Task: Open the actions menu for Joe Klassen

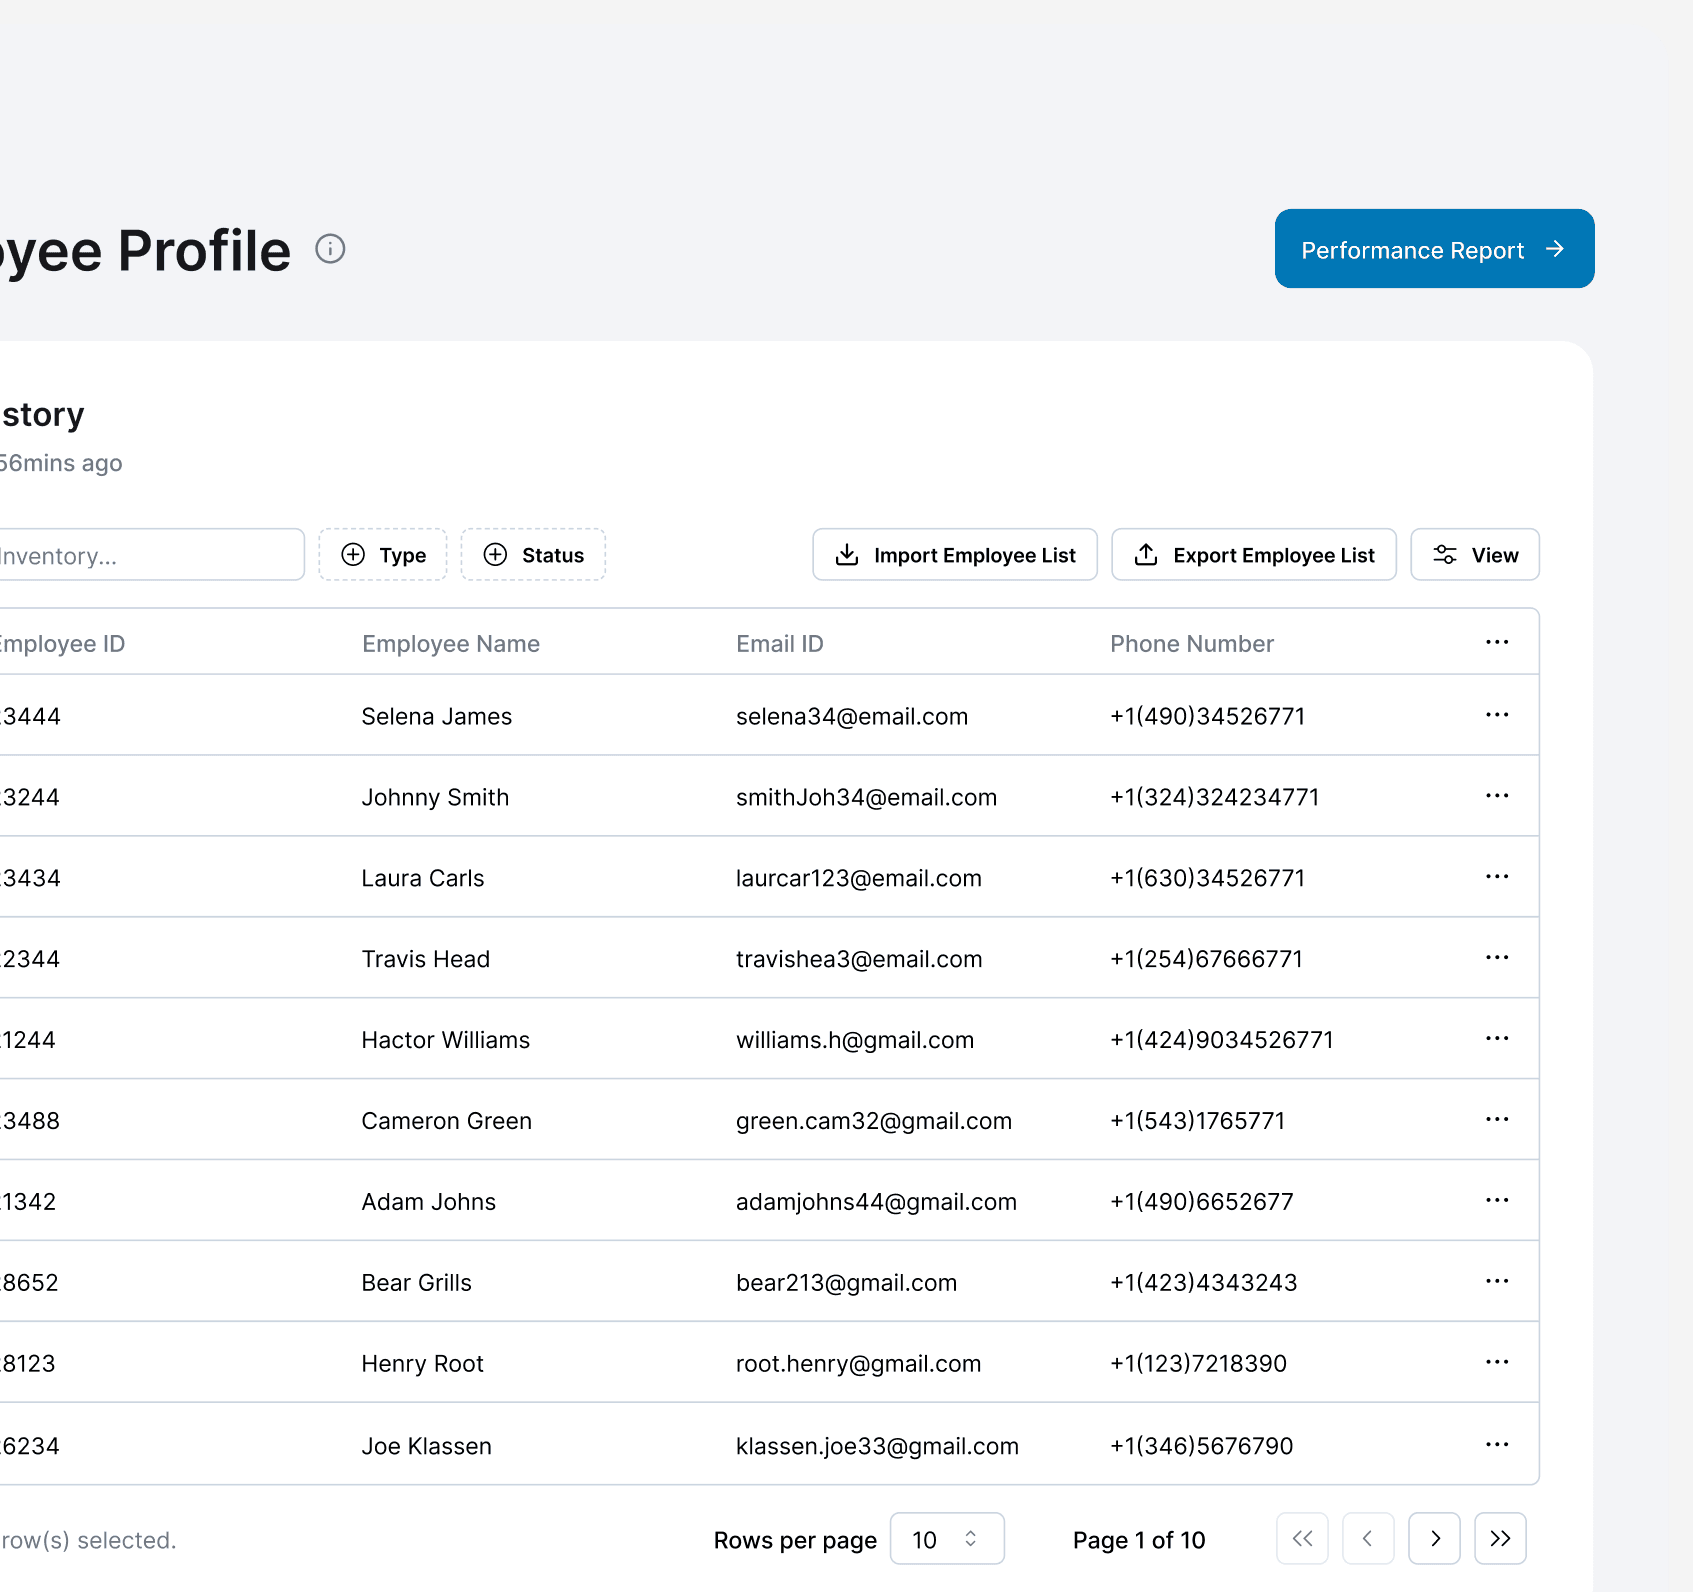Action: (x=1497, y=1443)
